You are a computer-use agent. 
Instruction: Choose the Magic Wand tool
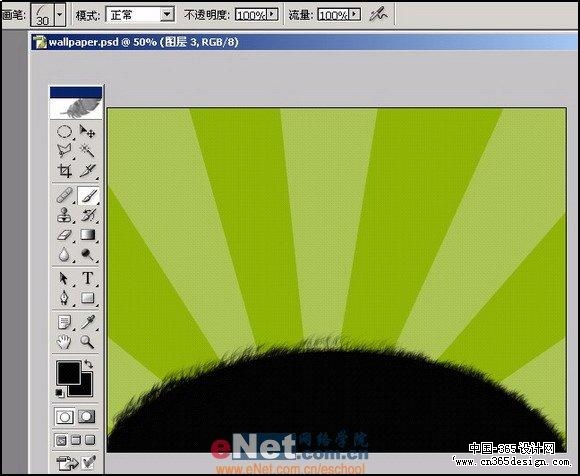tap(87, 150)
